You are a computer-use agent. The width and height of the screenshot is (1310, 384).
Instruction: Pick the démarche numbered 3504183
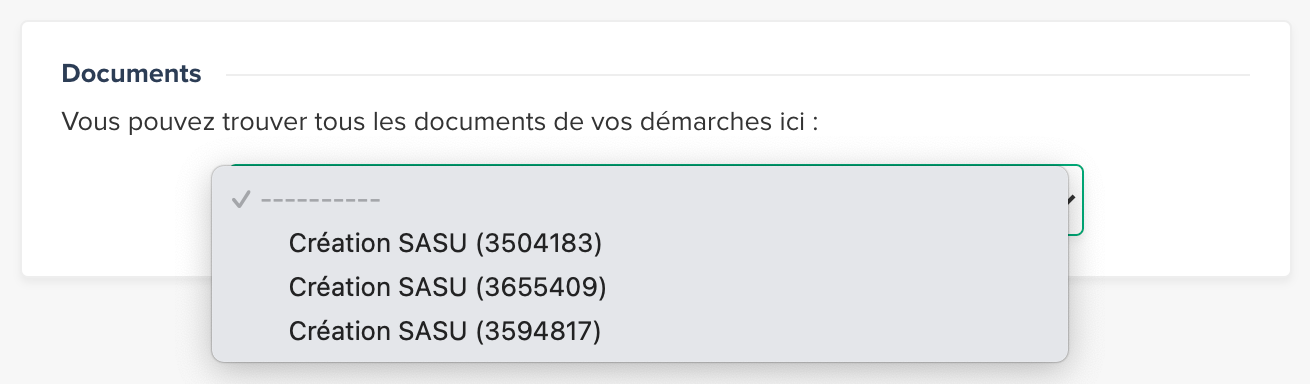coord(445,243)
